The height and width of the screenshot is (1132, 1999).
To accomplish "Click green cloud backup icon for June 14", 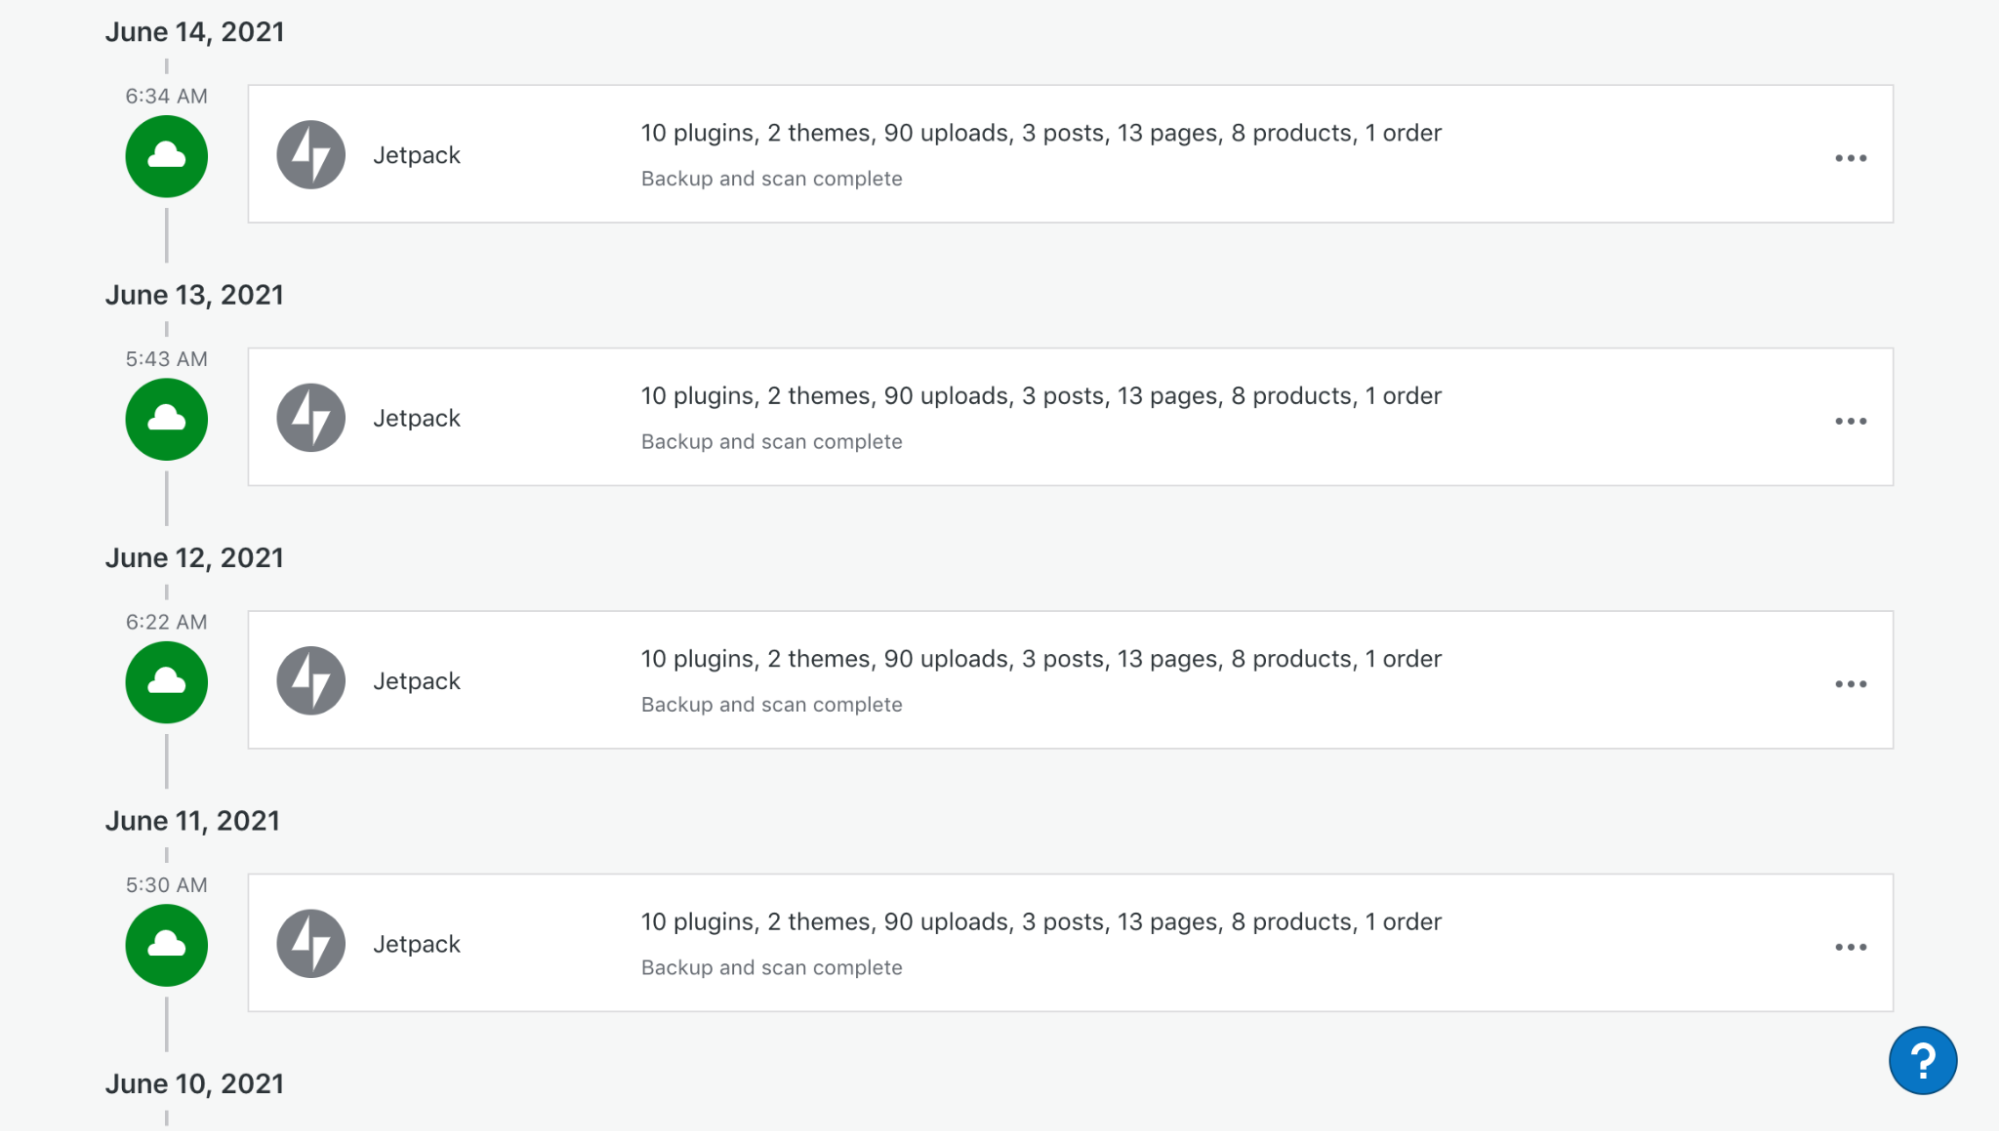I will [x=166, y=156].
